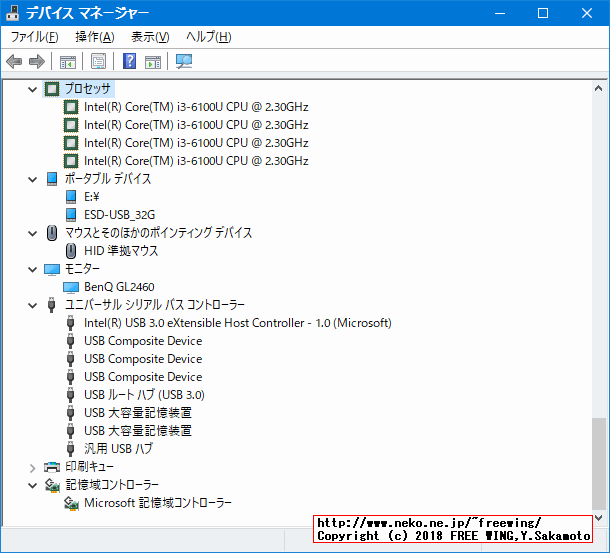The image size is (610, 553).
Task: Open the 操作(A) menu
Action: point(95,37)
